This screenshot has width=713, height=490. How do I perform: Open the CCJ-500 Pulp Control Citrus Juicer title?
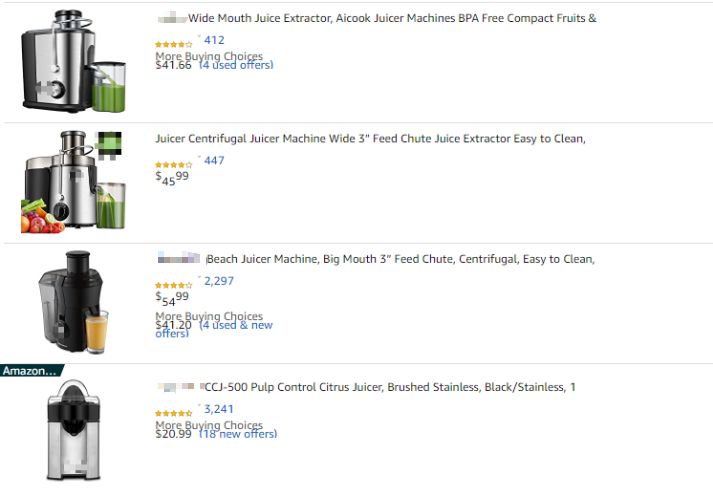tap(390, 387)
